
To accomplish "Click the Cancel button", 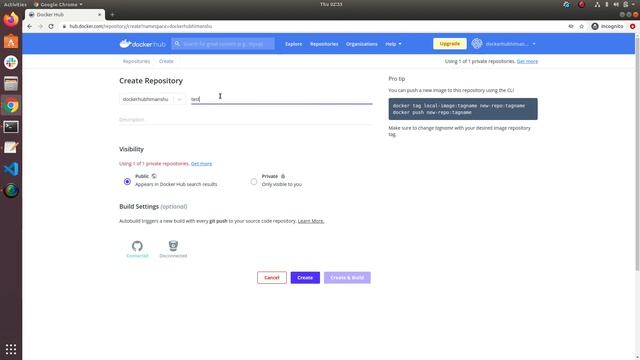I will pyautogui.click(x=272, y=278).
